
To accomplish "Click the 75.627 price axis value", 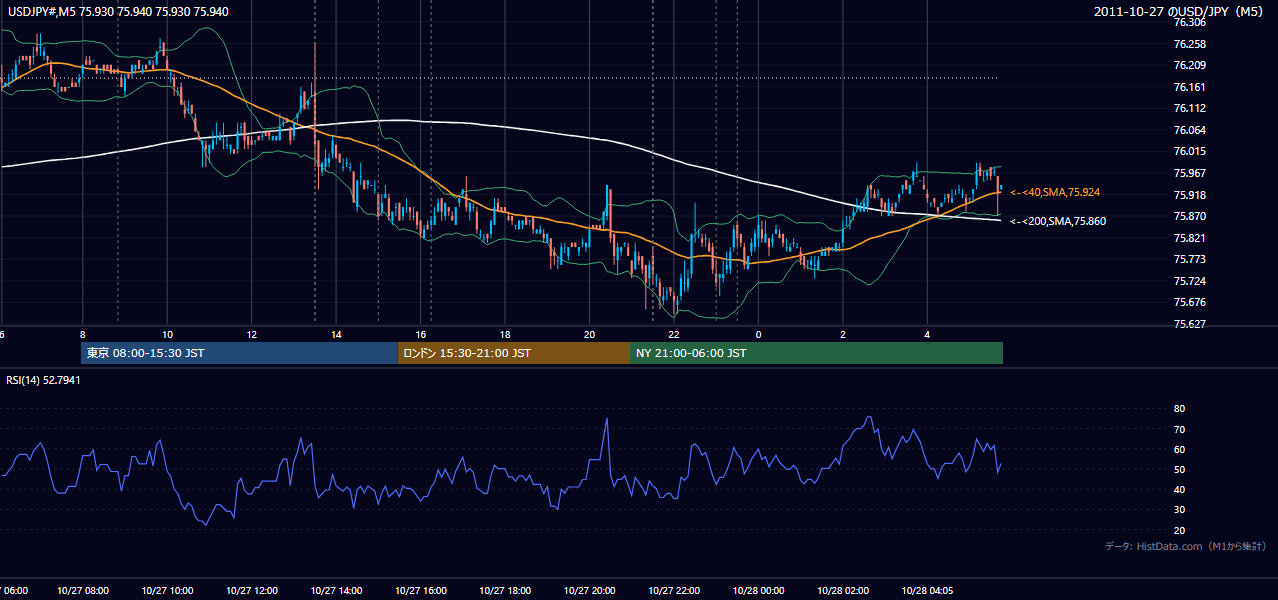I will [x=1189, y=324].
